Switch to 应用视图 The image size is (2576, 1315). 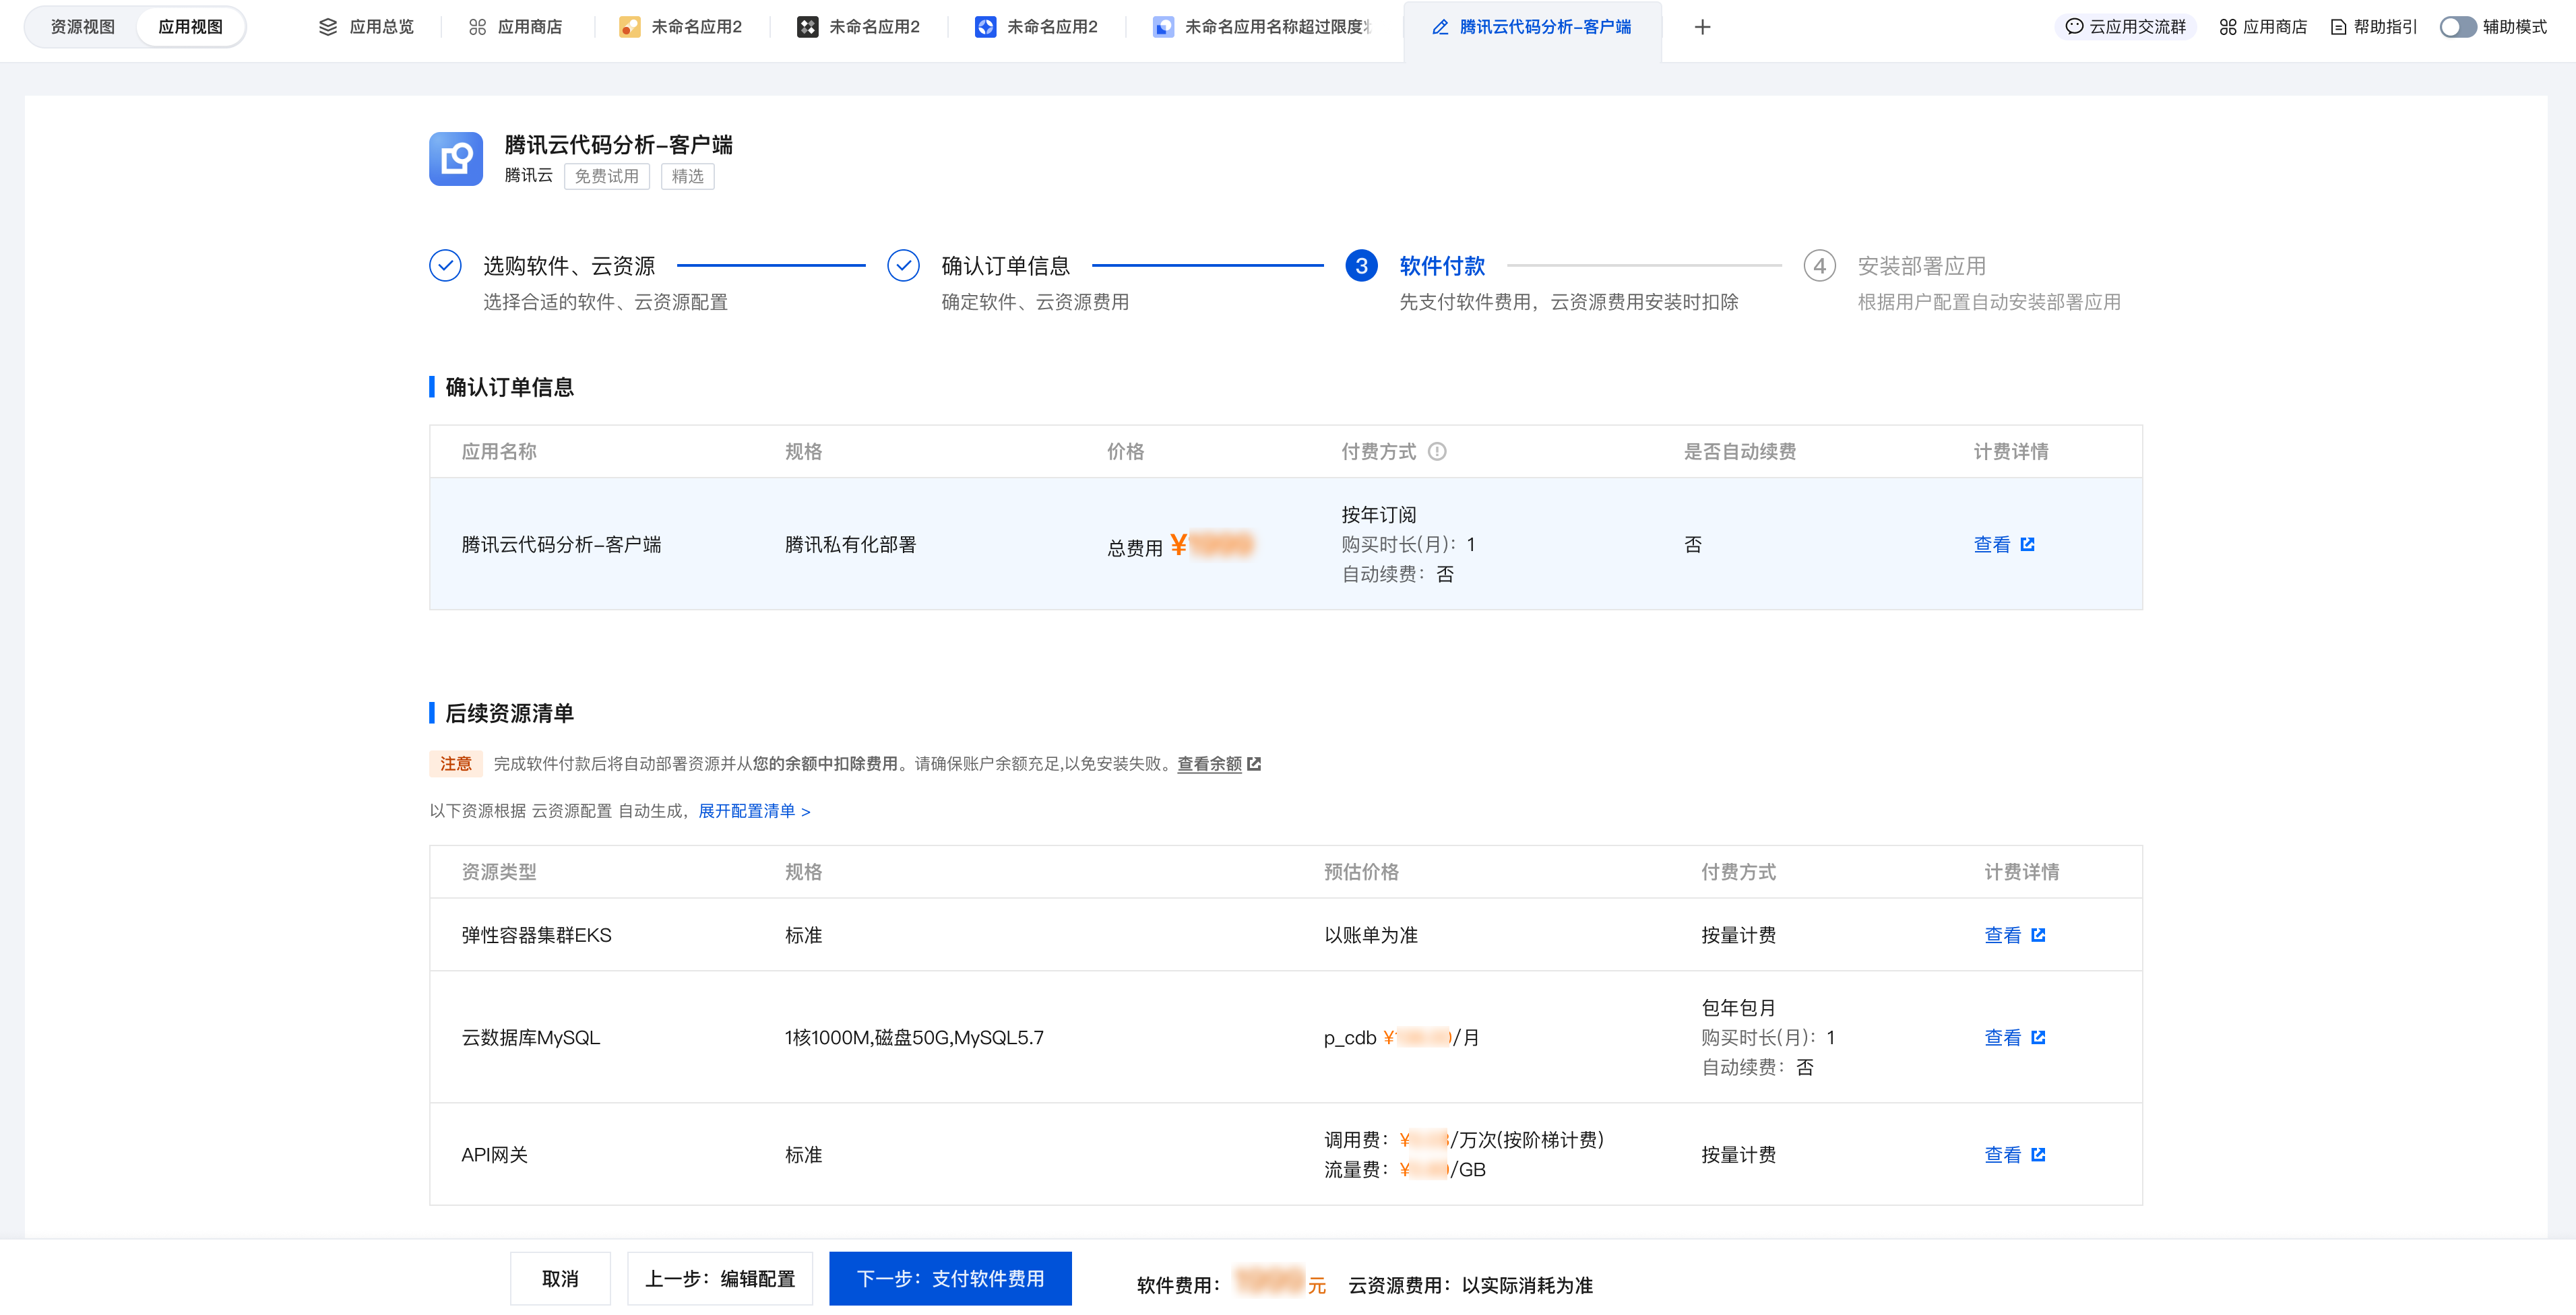pyautogui.click(x=190, y=27)
